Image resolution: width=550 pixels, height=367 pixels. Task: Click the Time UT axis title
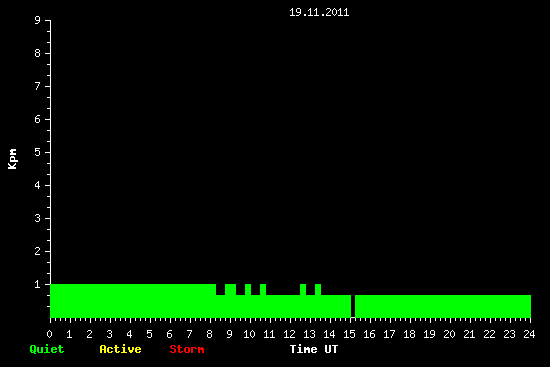[x=314, y=349]
